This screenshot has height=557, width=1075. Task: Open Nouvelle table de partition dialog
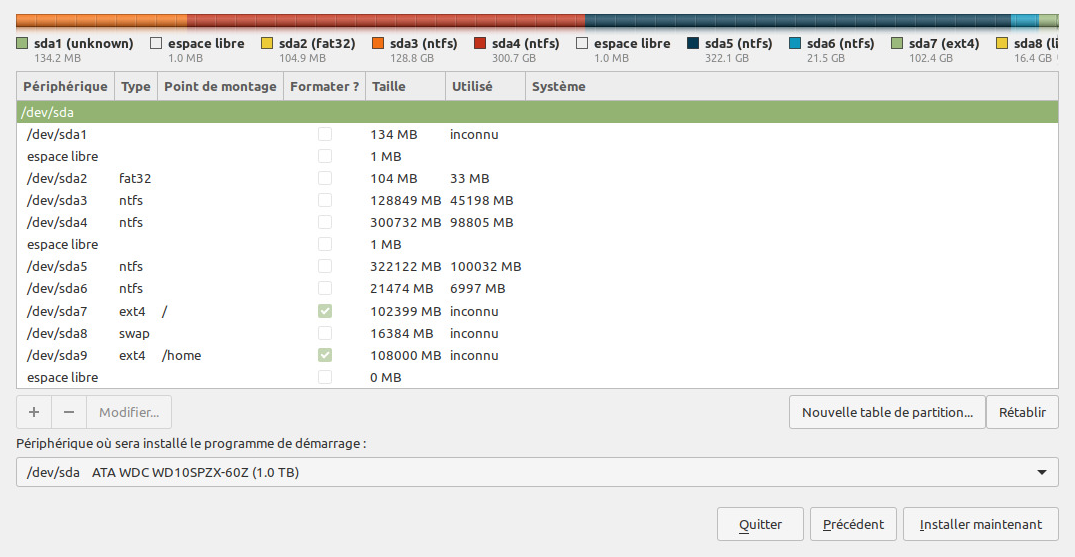point(886,412)
